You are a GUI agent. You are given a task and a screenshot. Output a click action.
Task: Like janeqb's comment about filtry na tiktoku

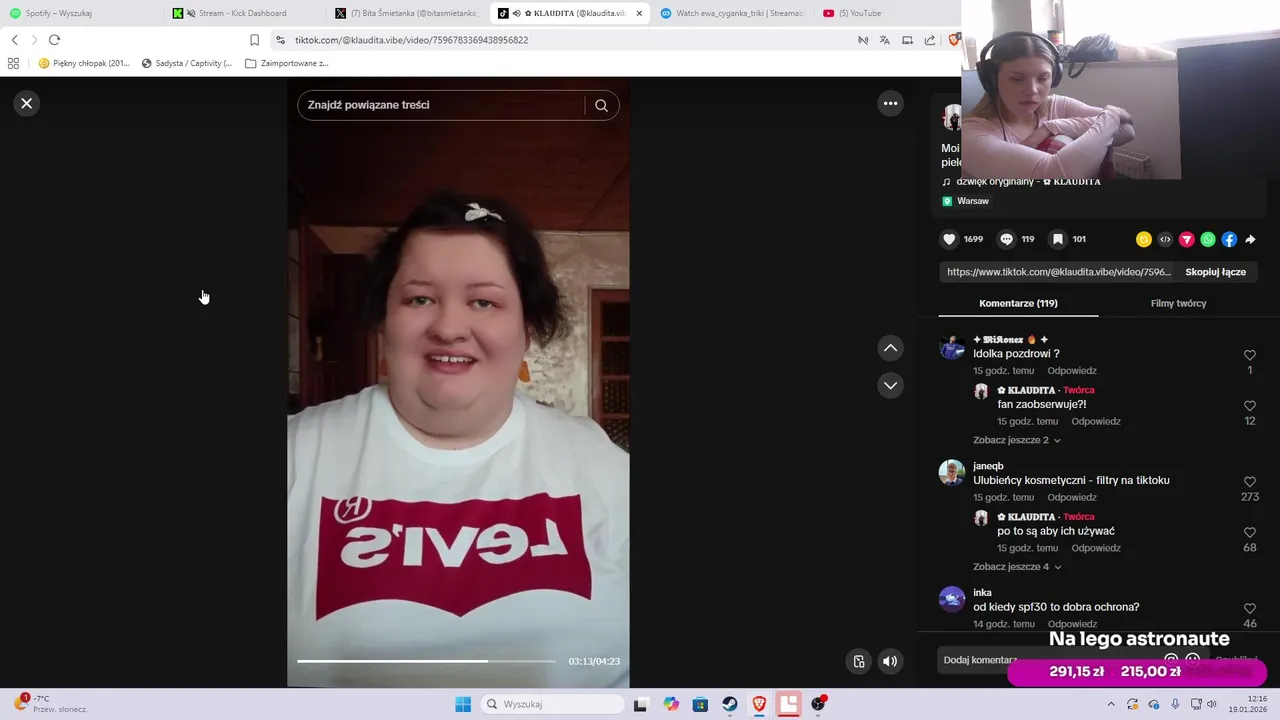pyautogui.click(x=1249, y=482)
